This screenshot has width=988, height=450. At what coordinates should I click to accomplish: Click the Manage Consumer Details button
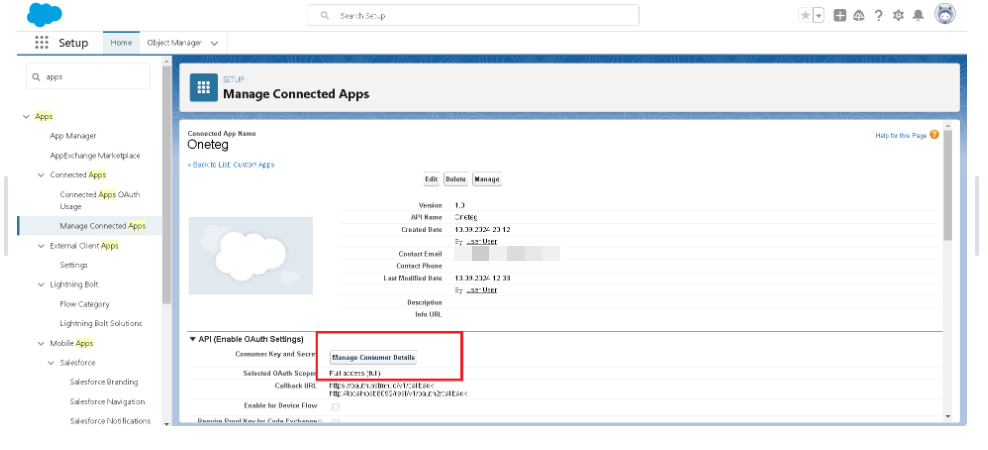pos(373,357)
